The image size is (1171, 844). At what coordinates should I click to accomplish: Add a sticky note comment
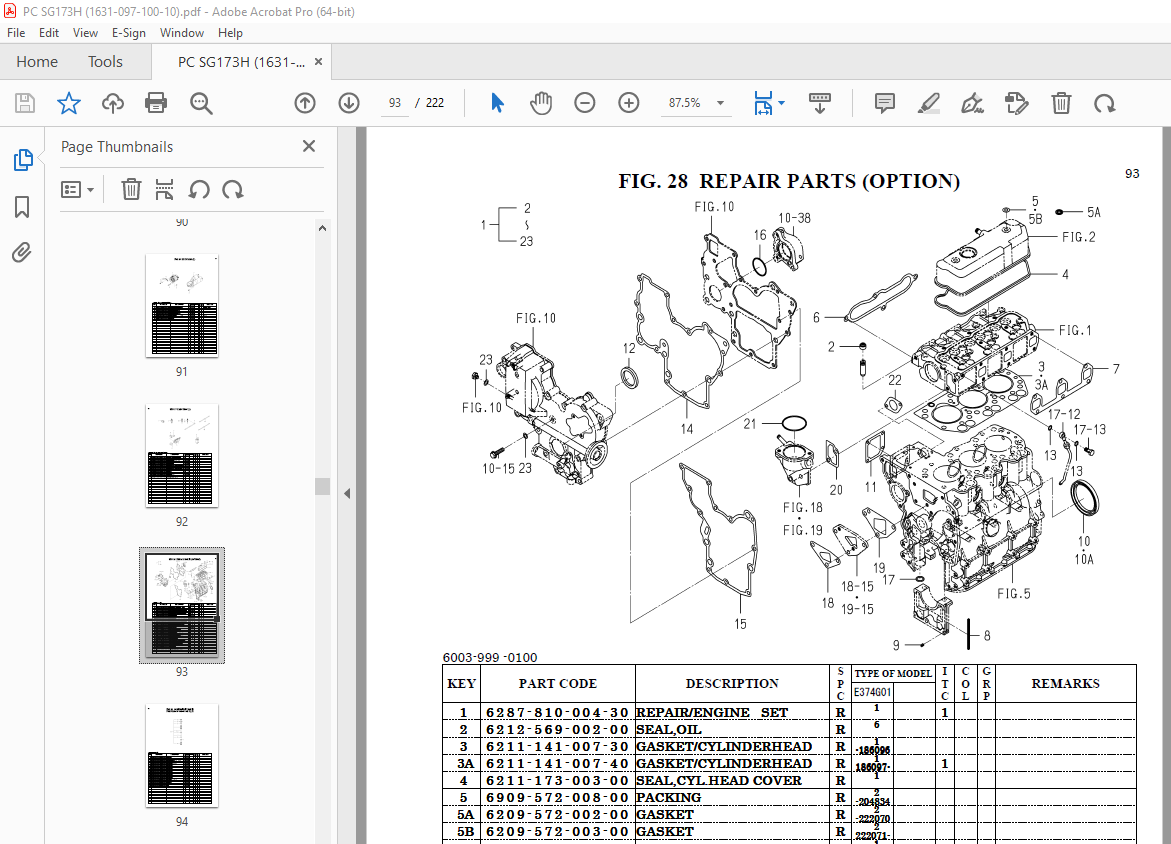[884, 103]
